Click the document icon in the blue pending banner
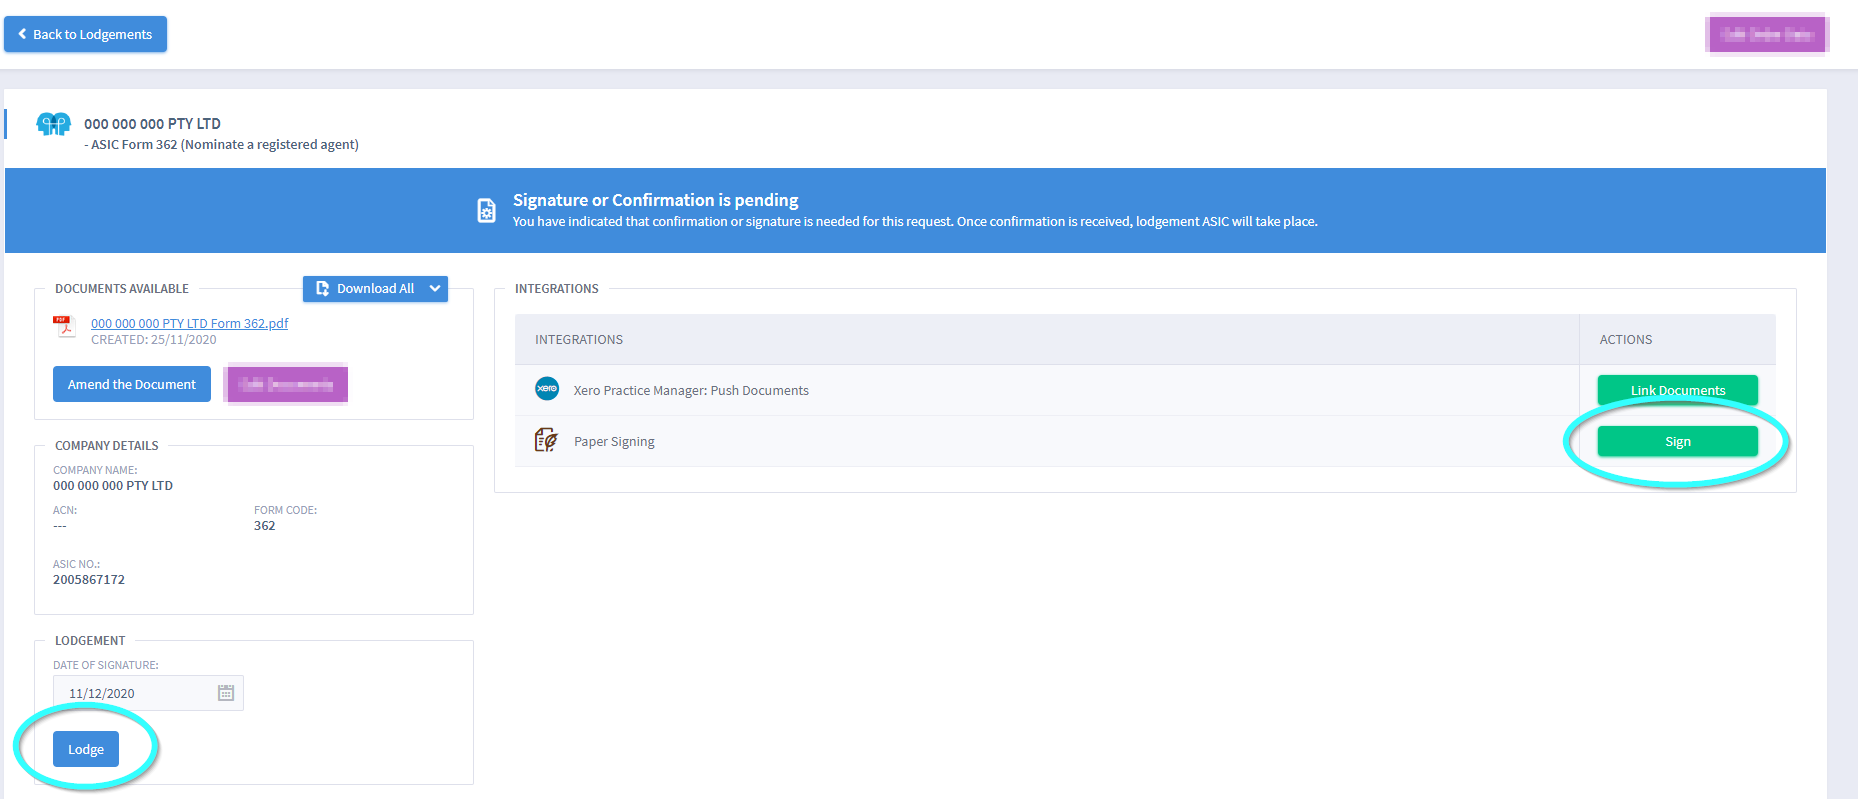Viewport: 1858px width, 799px height. [486, 210]
